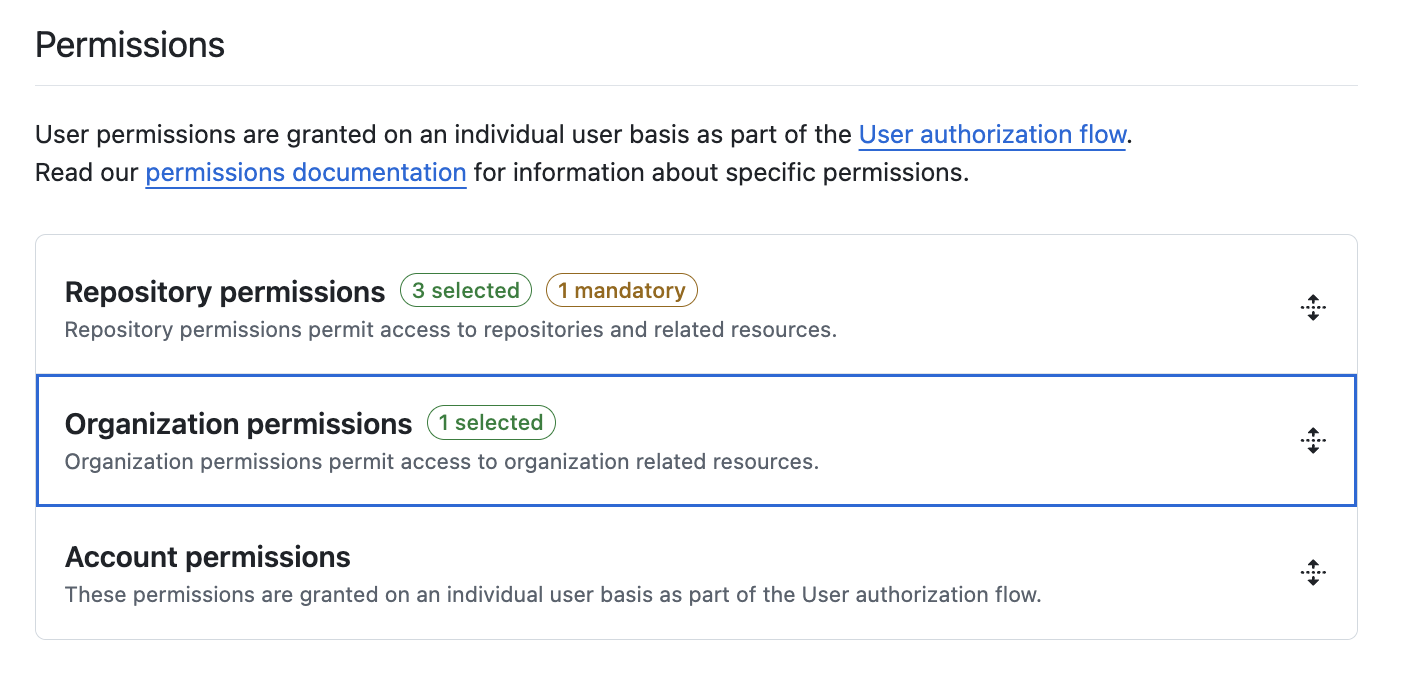Click the Account permissions reorder icon
The width and height of the screenshot is (1412, 692).
coord(1312,572)
